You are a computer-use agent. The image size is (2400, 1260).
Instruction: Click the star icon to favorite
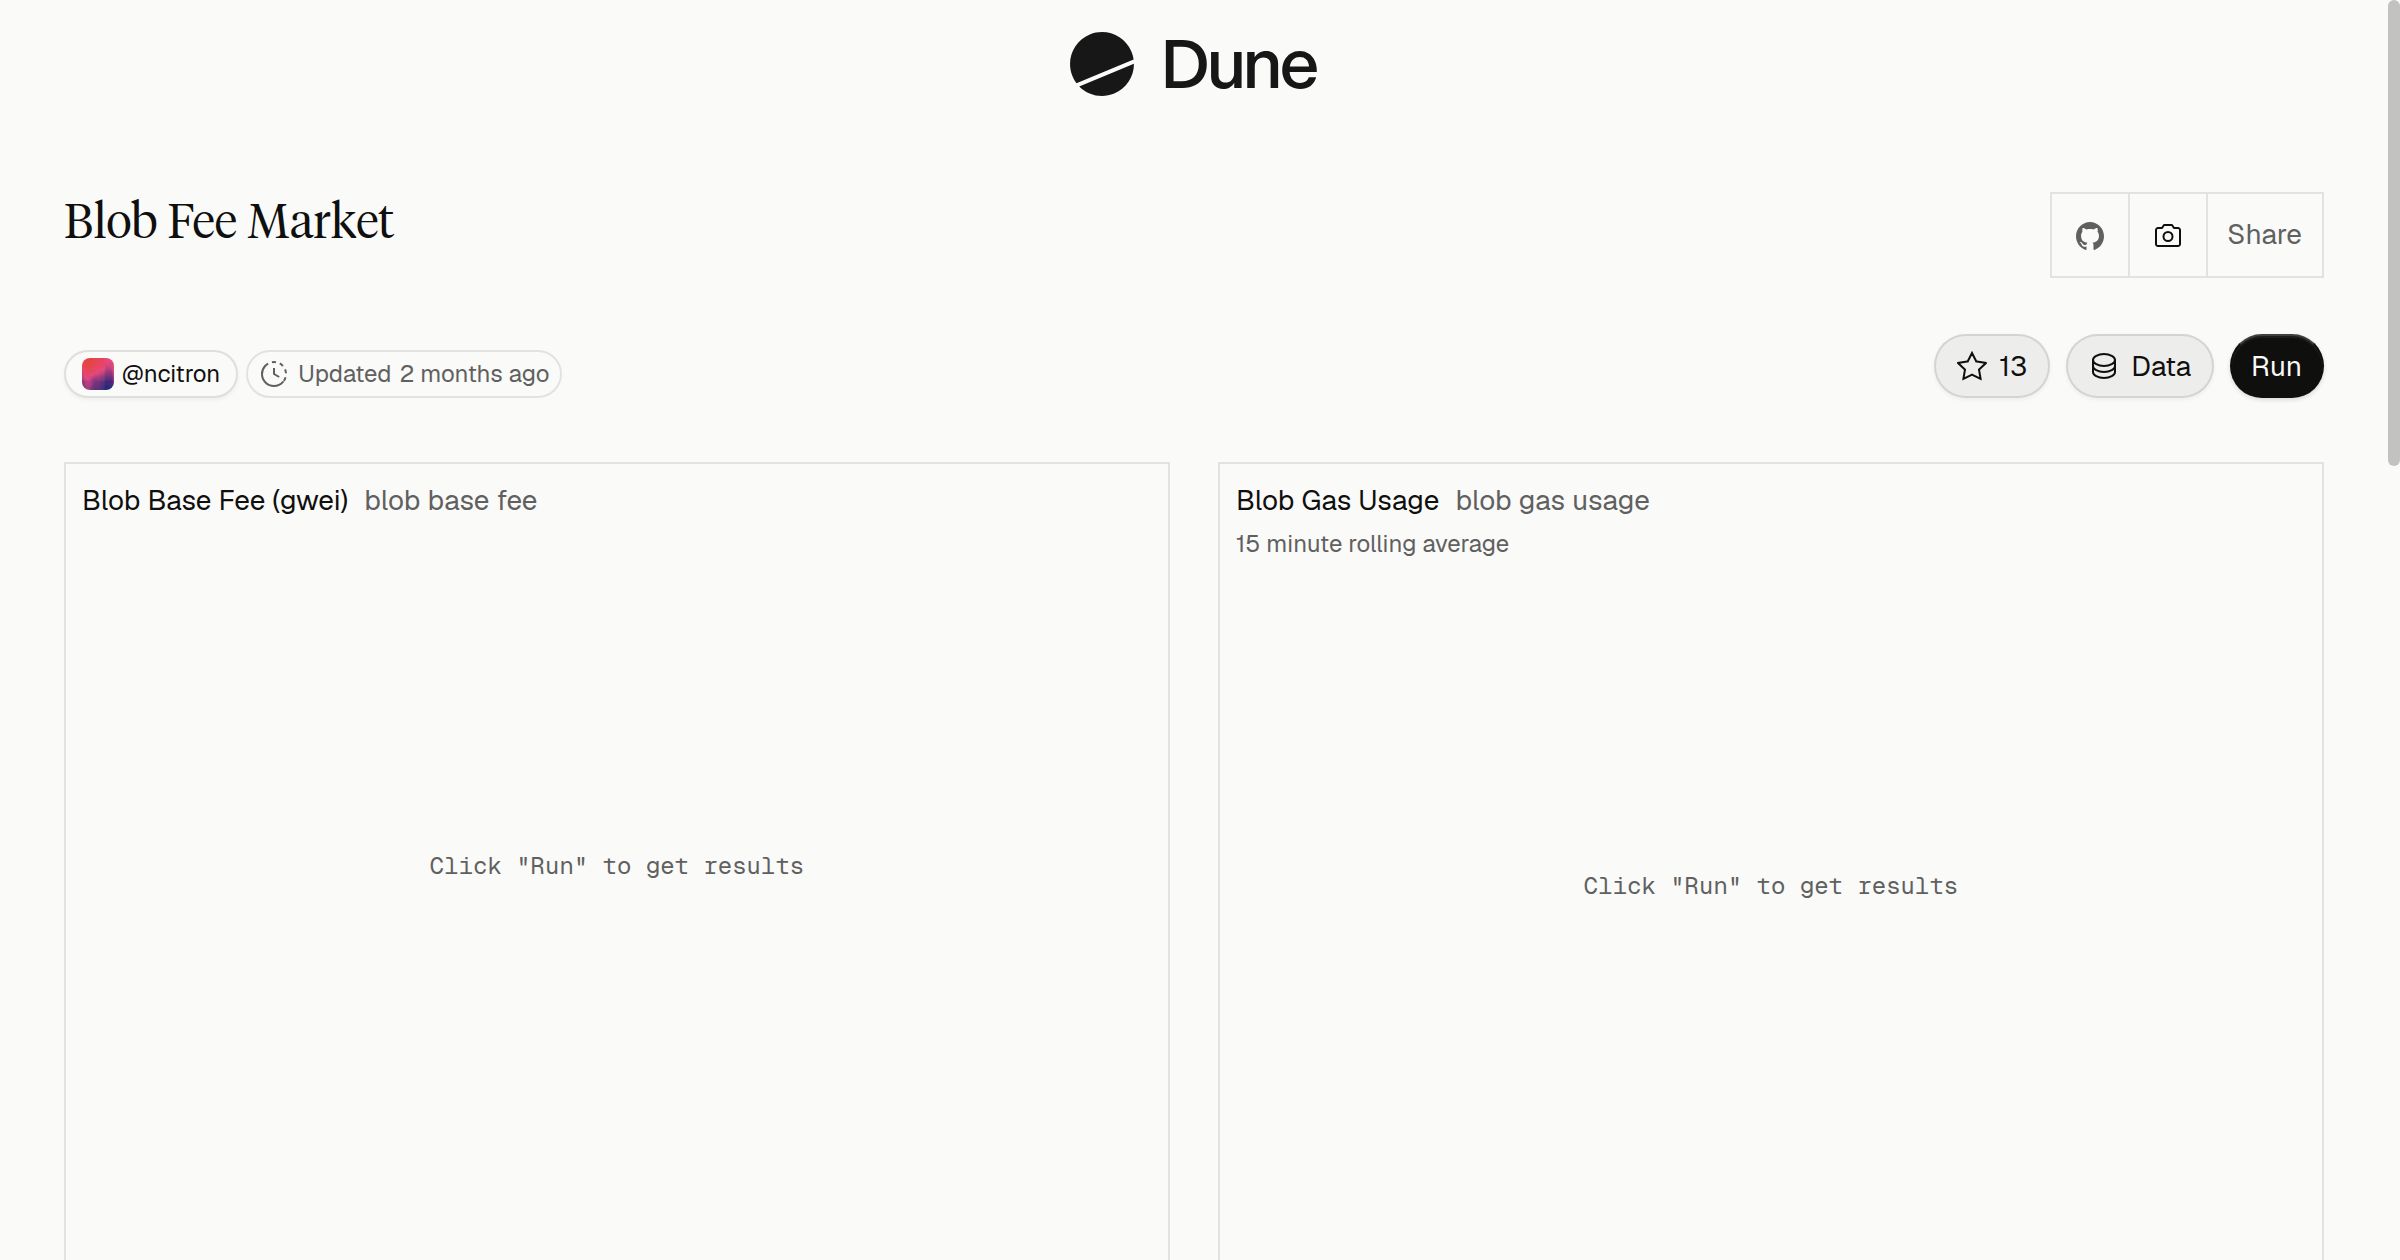click(1971, 366)
